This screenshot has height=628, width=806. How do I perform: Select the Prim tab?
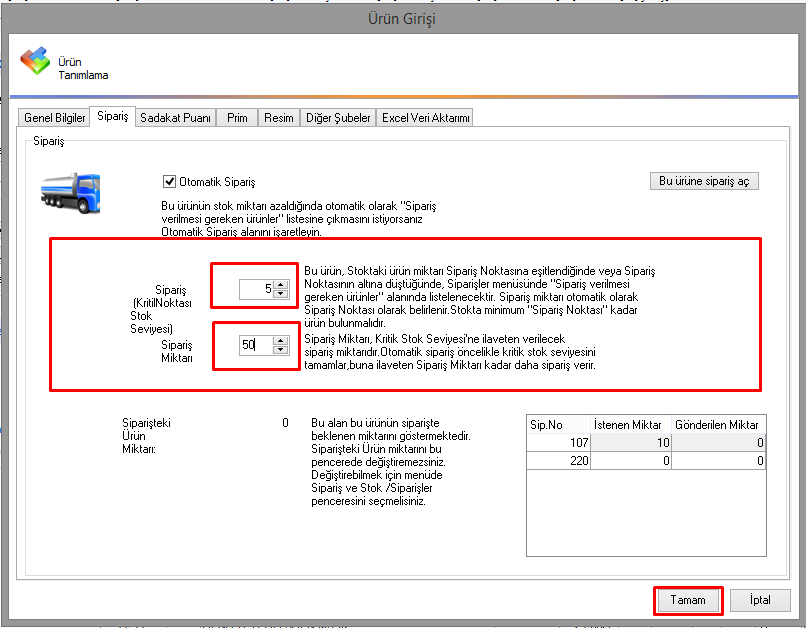pos(237,118)
